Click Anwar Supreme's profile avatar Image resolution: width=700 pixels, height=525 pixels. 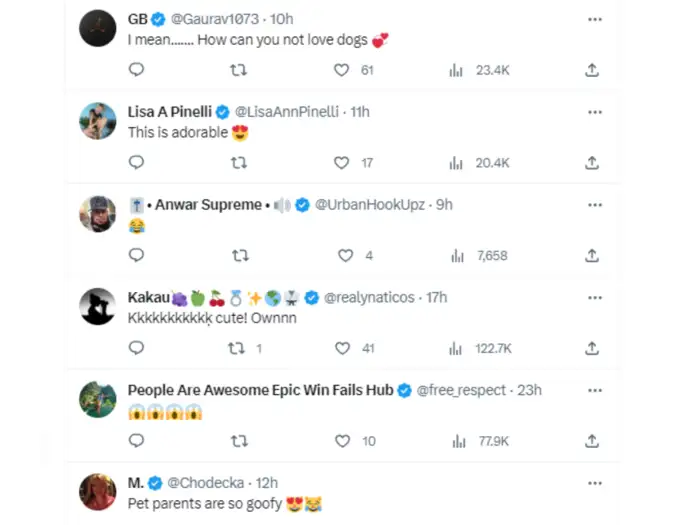coord(98,214)
